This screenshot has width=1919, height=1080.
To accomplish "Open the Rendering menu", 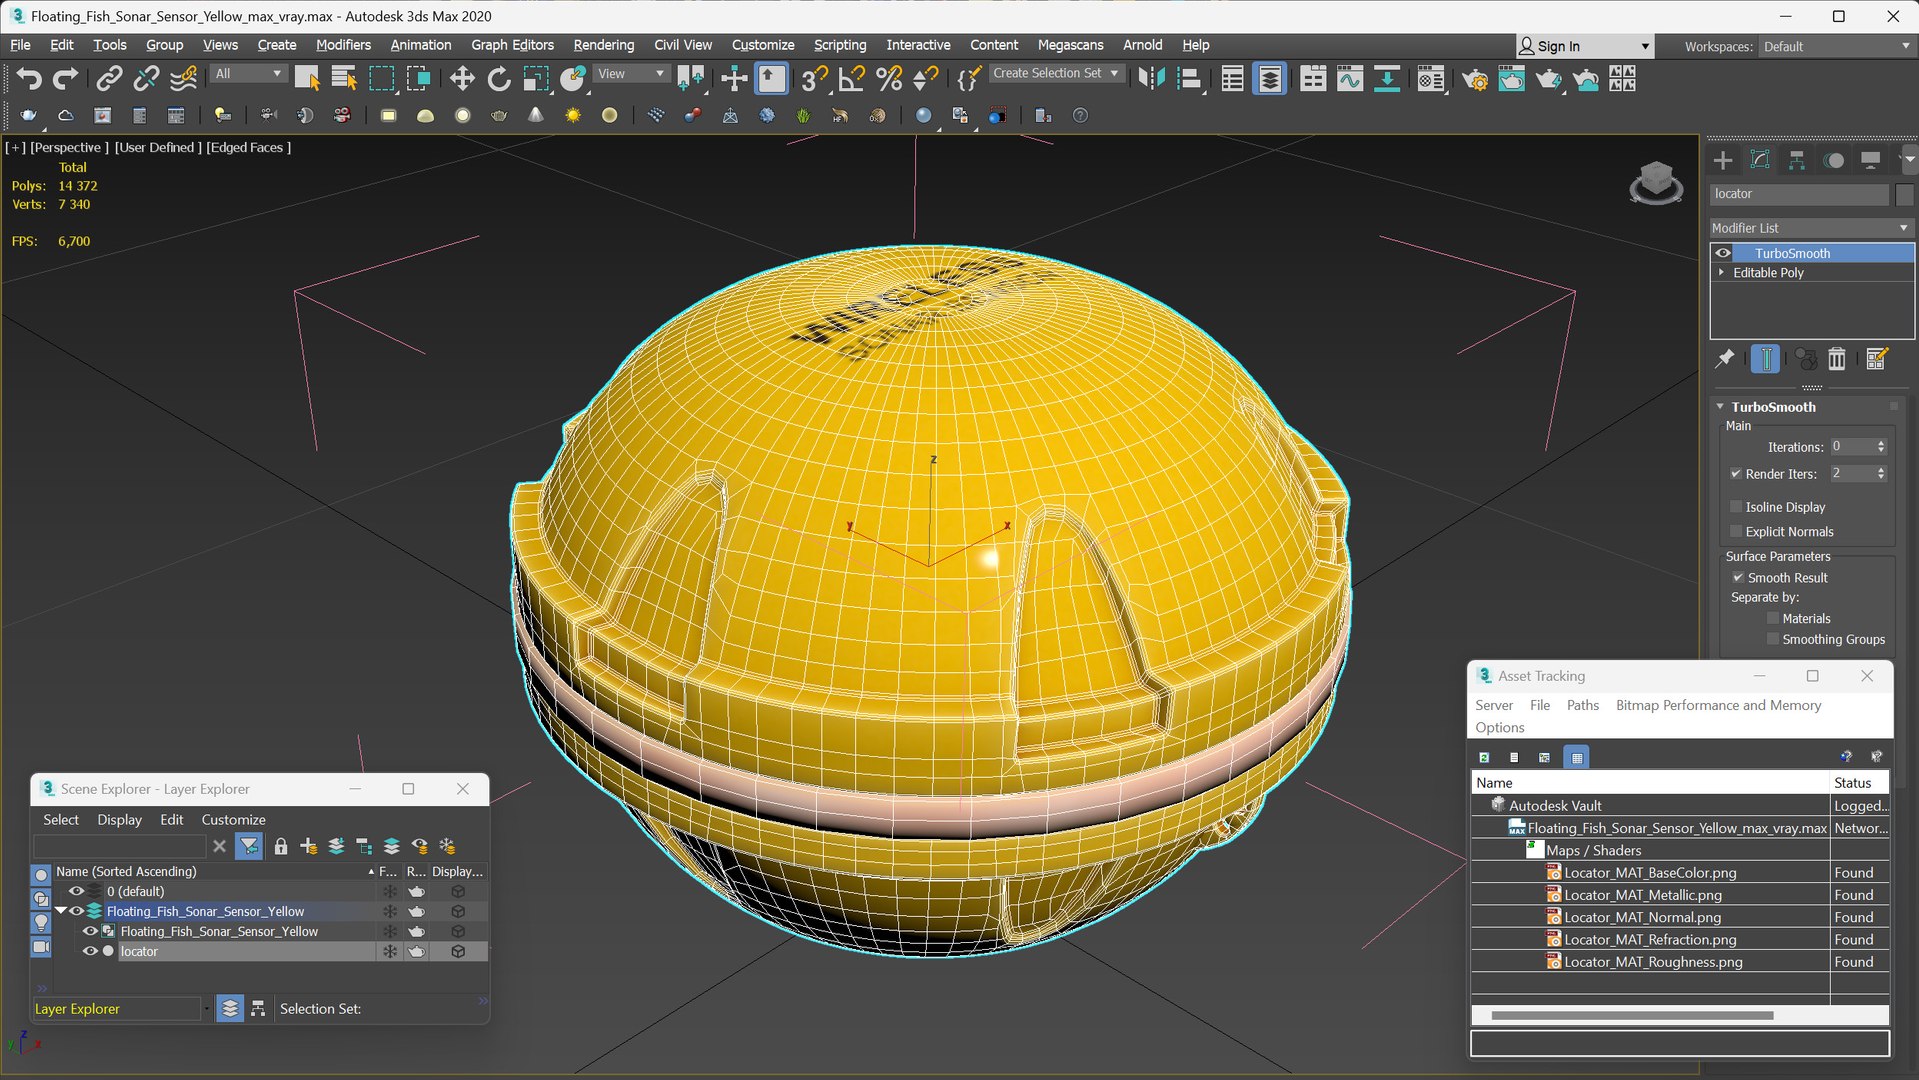I will (x=603, y=45).
